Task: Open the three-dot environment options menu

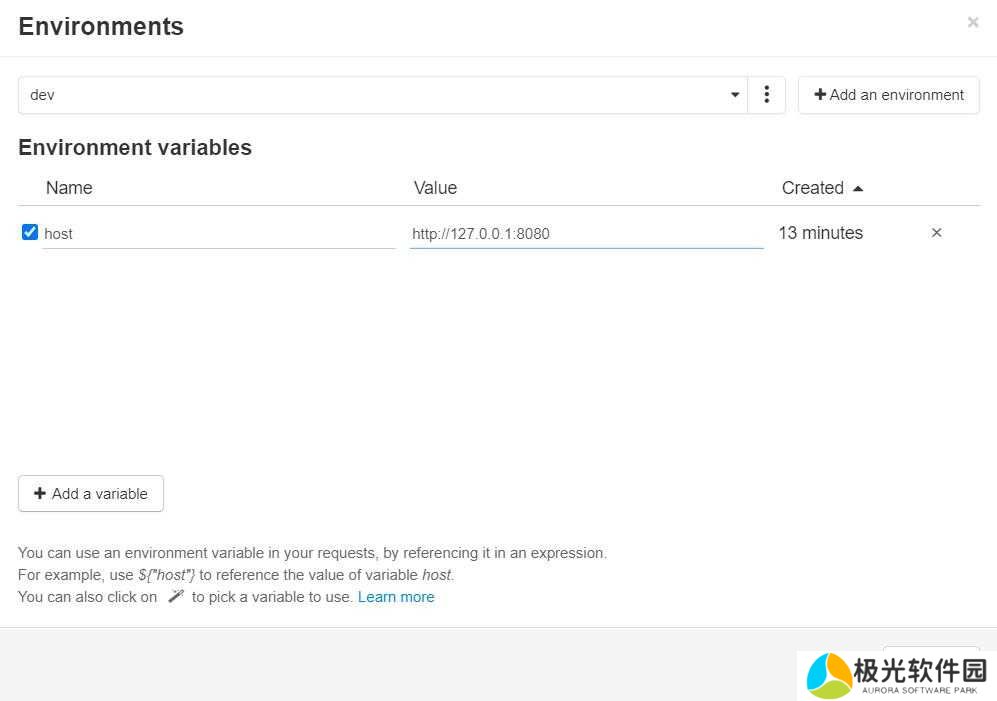Action: pyautogui.click(x=766, y=95)
